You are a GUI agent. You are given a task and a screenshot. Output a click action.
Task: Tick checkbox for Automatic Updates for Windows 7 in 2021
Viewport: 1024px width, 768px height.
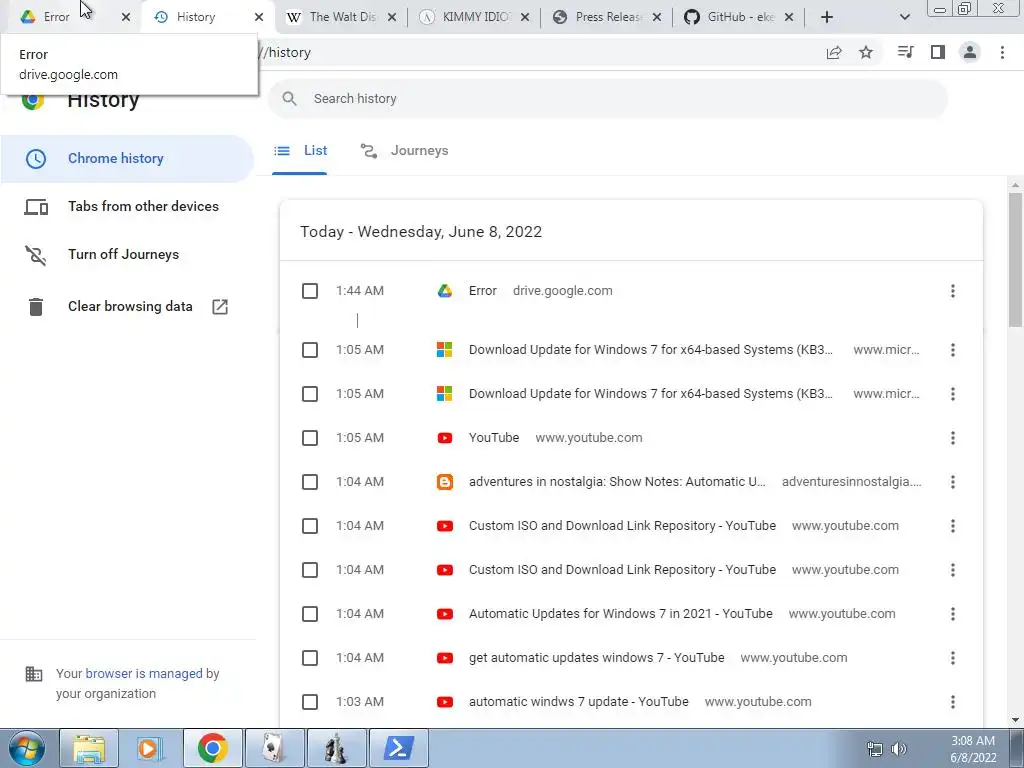tap(310, 614)
